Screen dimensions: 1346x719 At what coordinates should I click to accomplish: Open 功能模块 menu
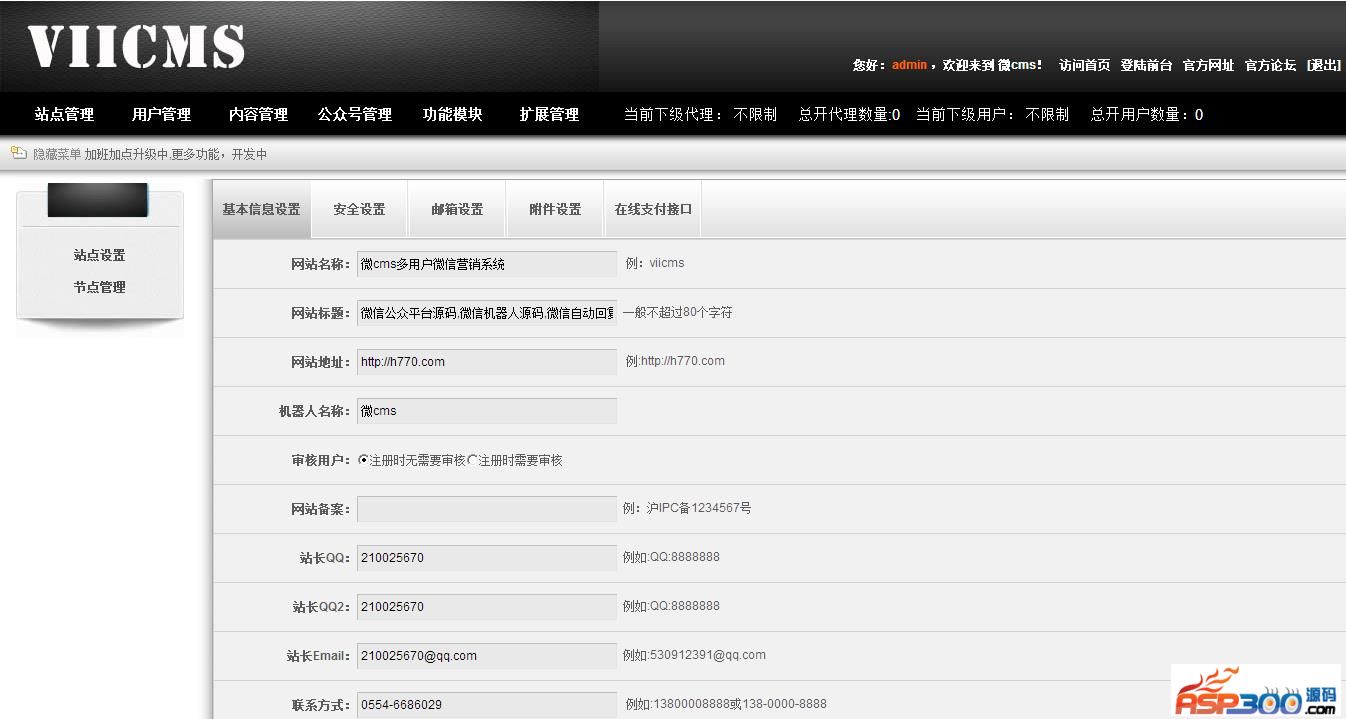[452, 115]
